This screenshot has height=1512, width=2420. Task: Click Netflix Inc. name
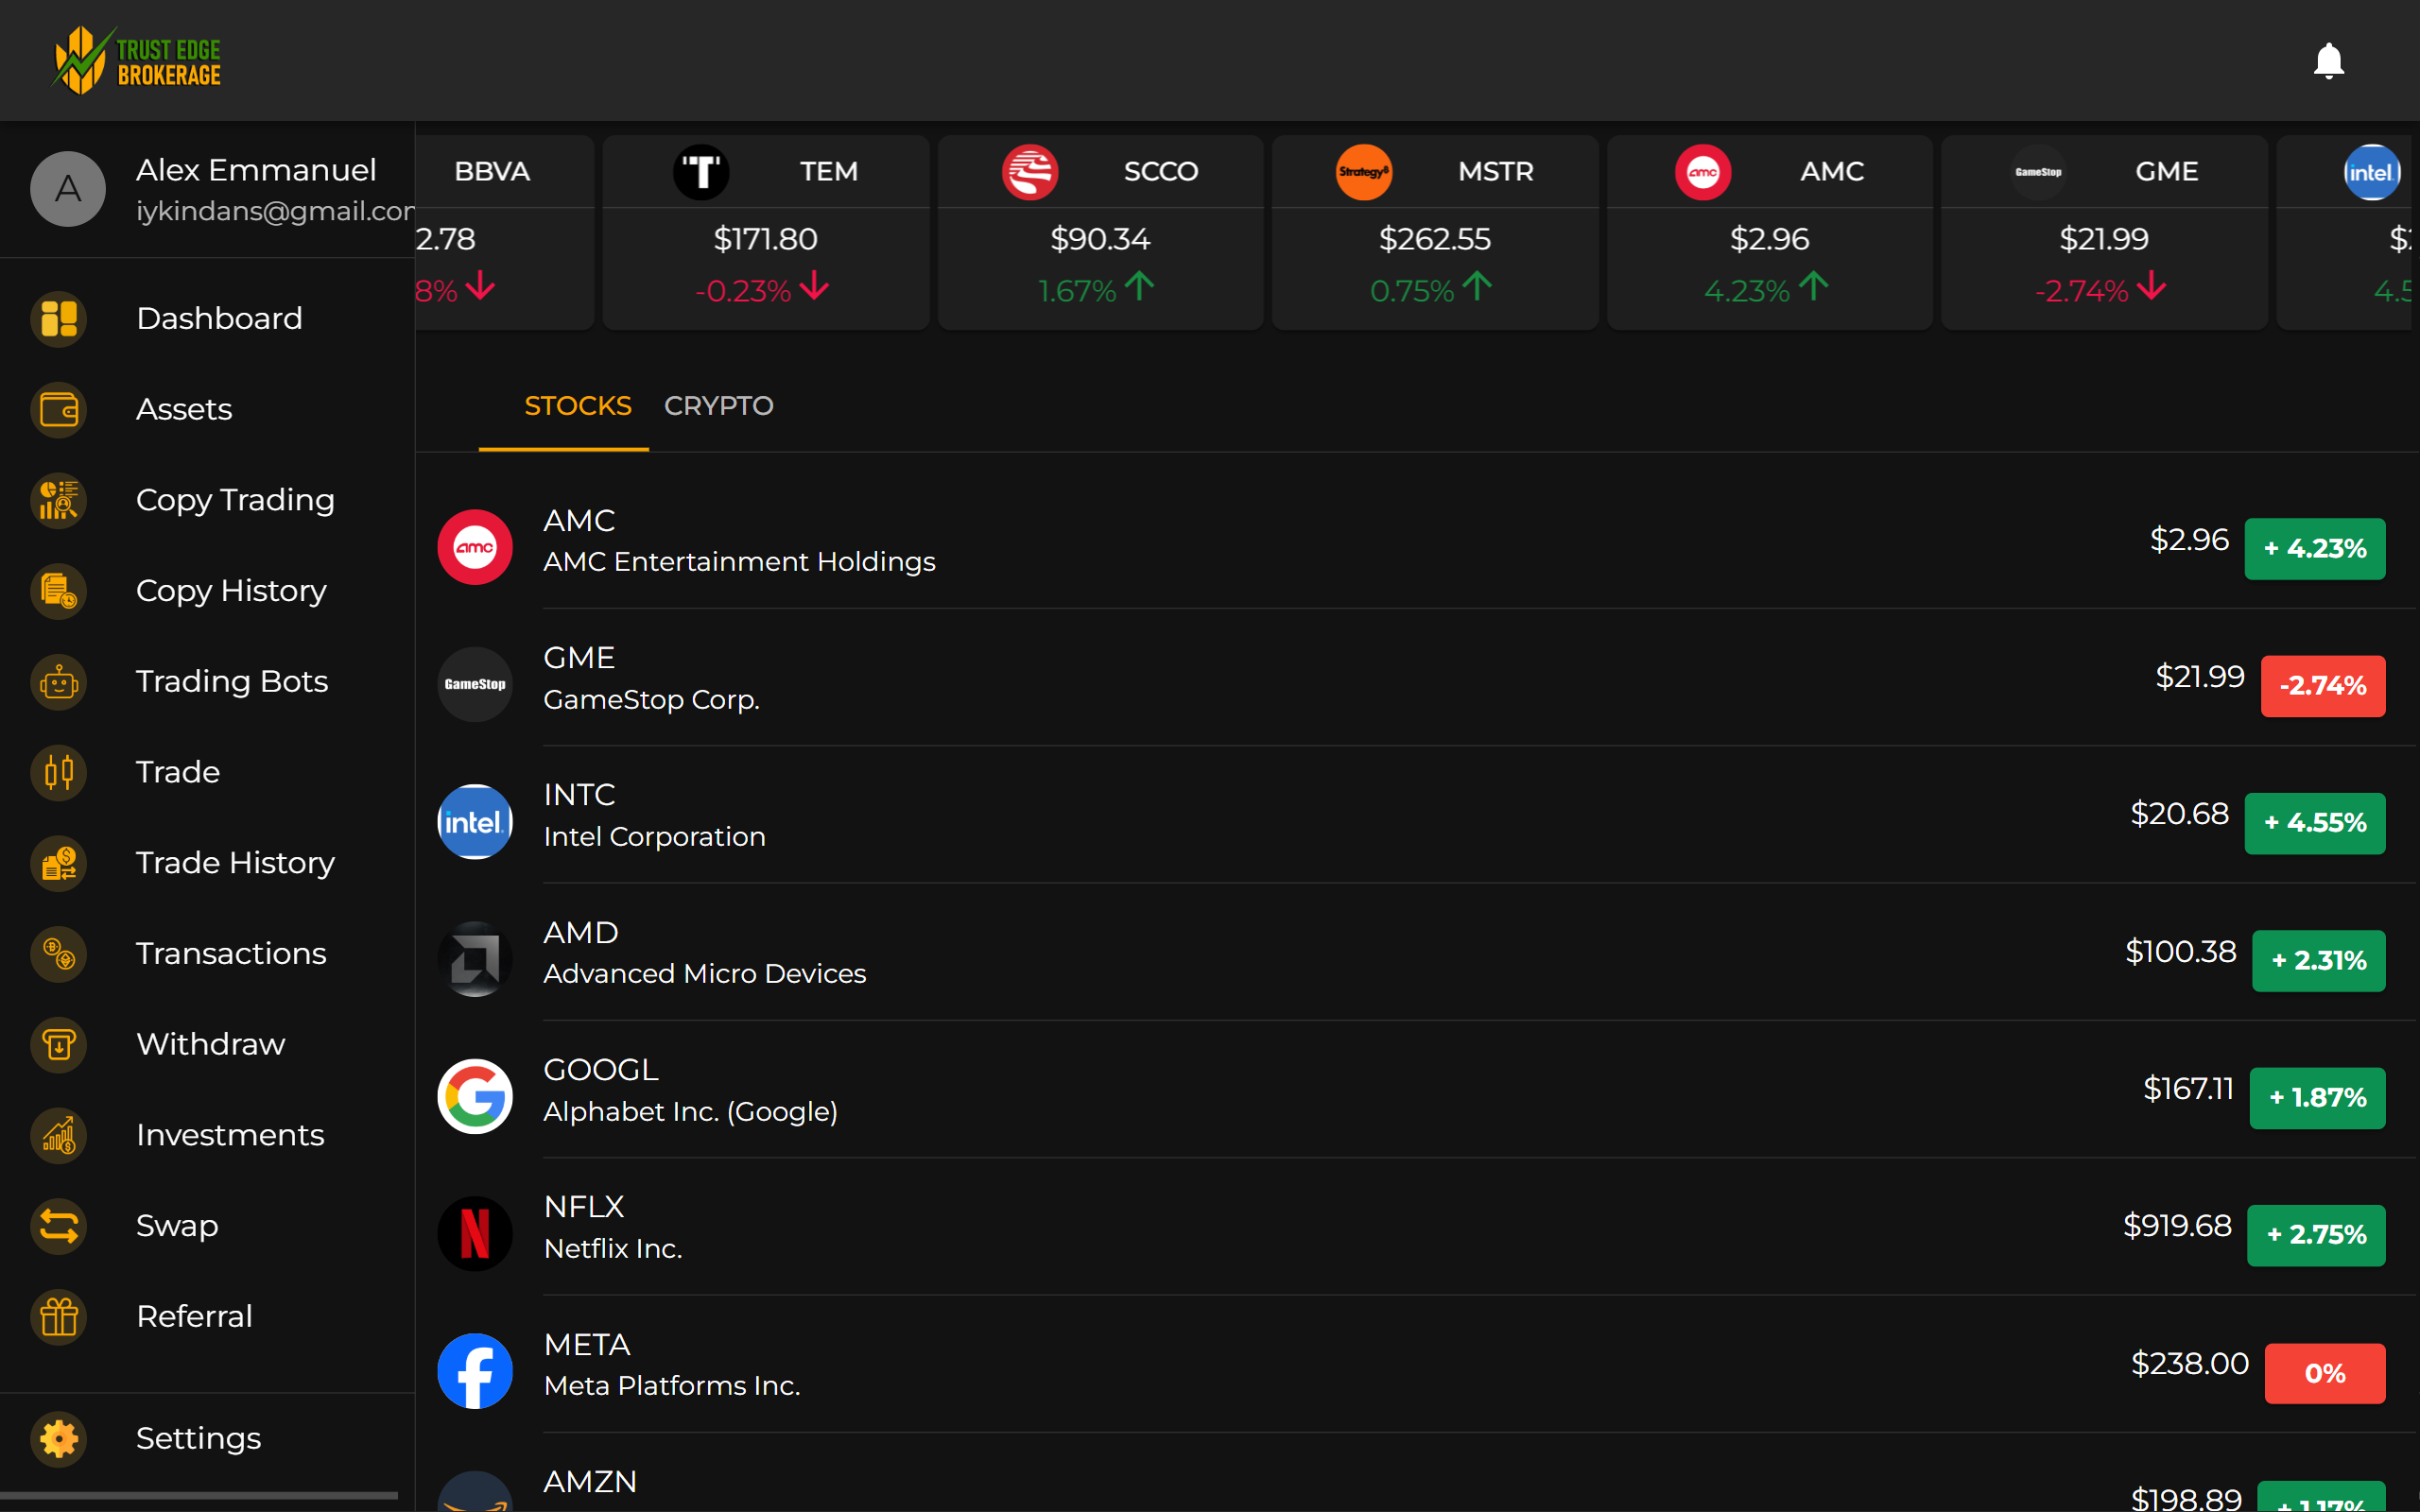click(612, 1249)
